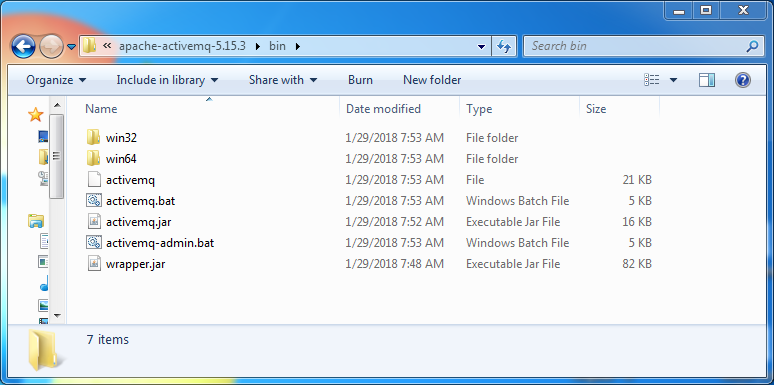Click Libraries icon in navigation pane
Image resolution: width=774 pixels, height=385 pixels.
(x=36, y=221)
